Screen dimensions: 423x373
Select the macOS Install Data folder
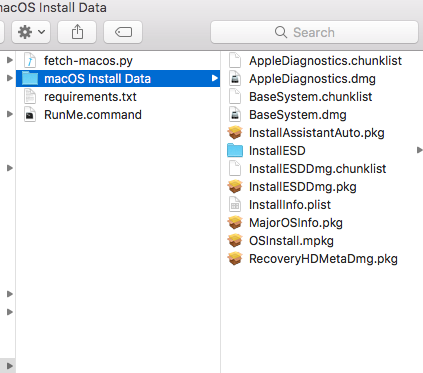point(118,79)
